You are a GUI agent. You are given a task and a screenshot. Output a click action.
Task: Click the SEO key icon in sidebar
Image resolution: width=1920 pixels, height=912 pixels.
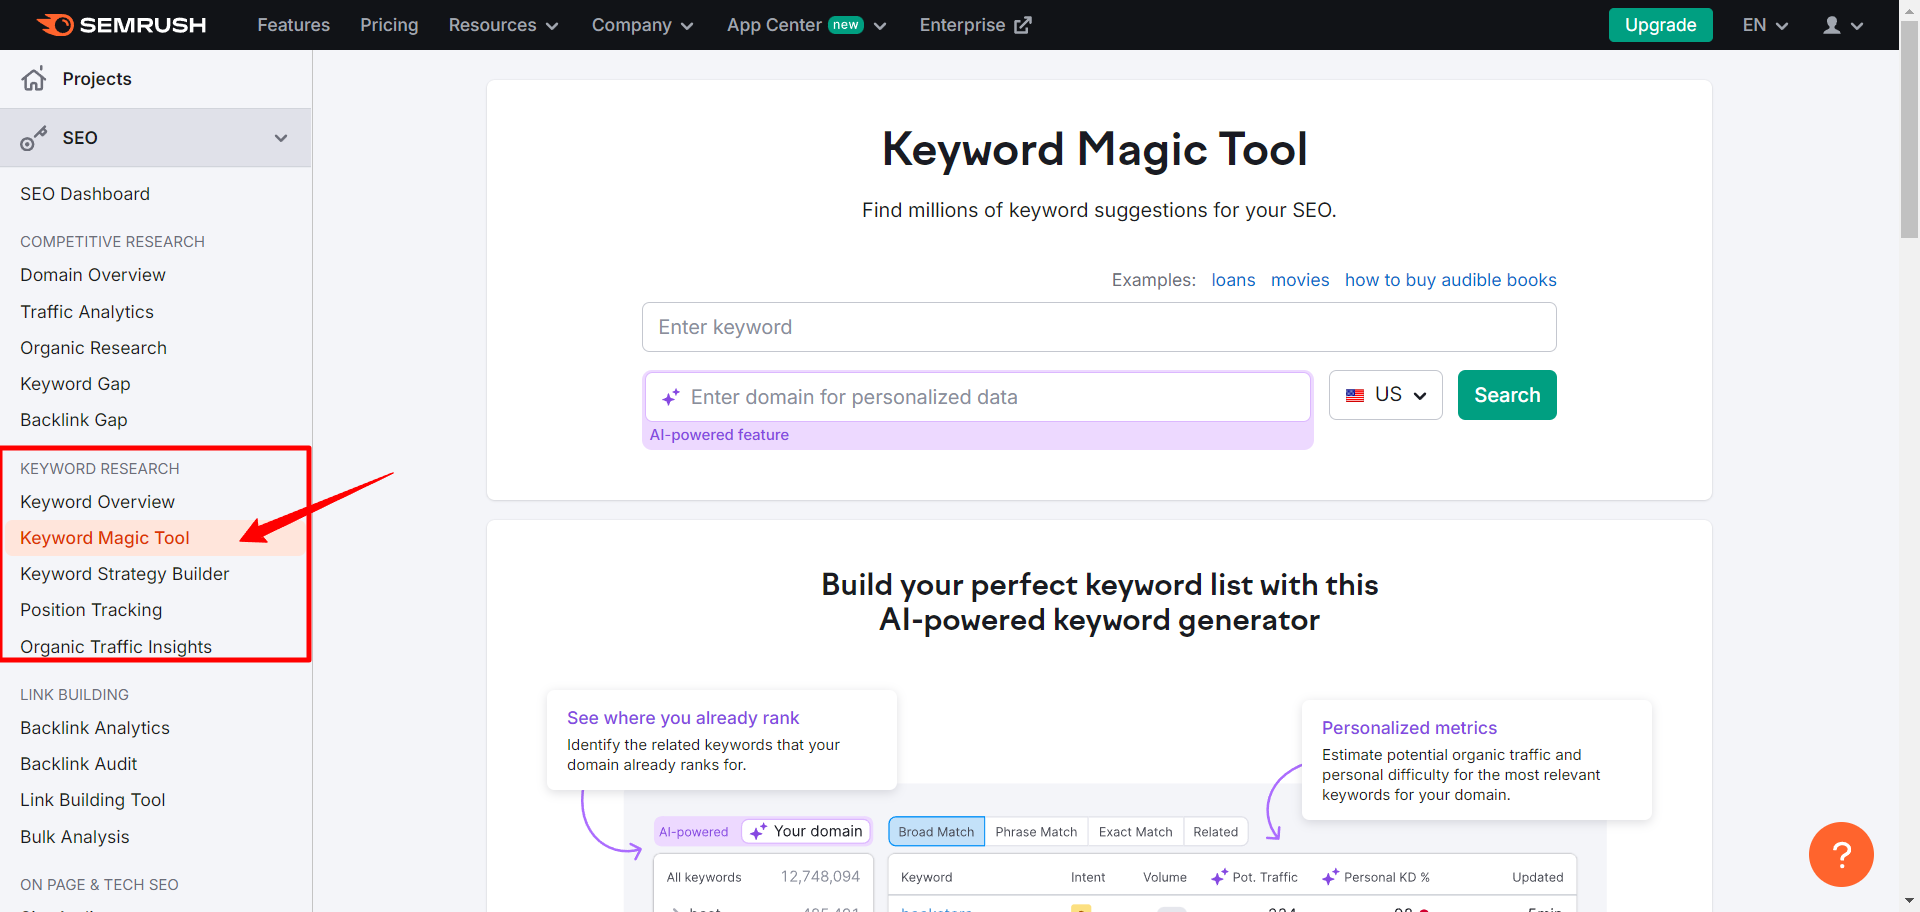coord(34,138)
